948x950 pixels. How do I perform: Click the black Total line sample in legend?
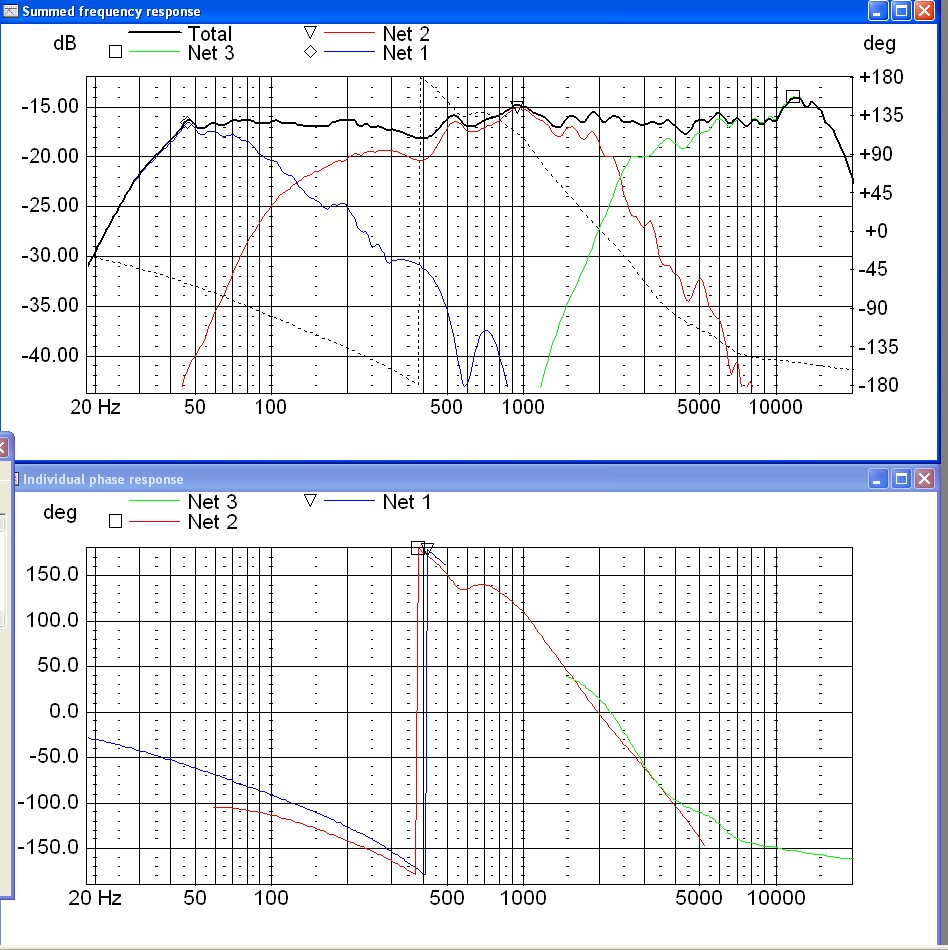(x=154, y=32)
